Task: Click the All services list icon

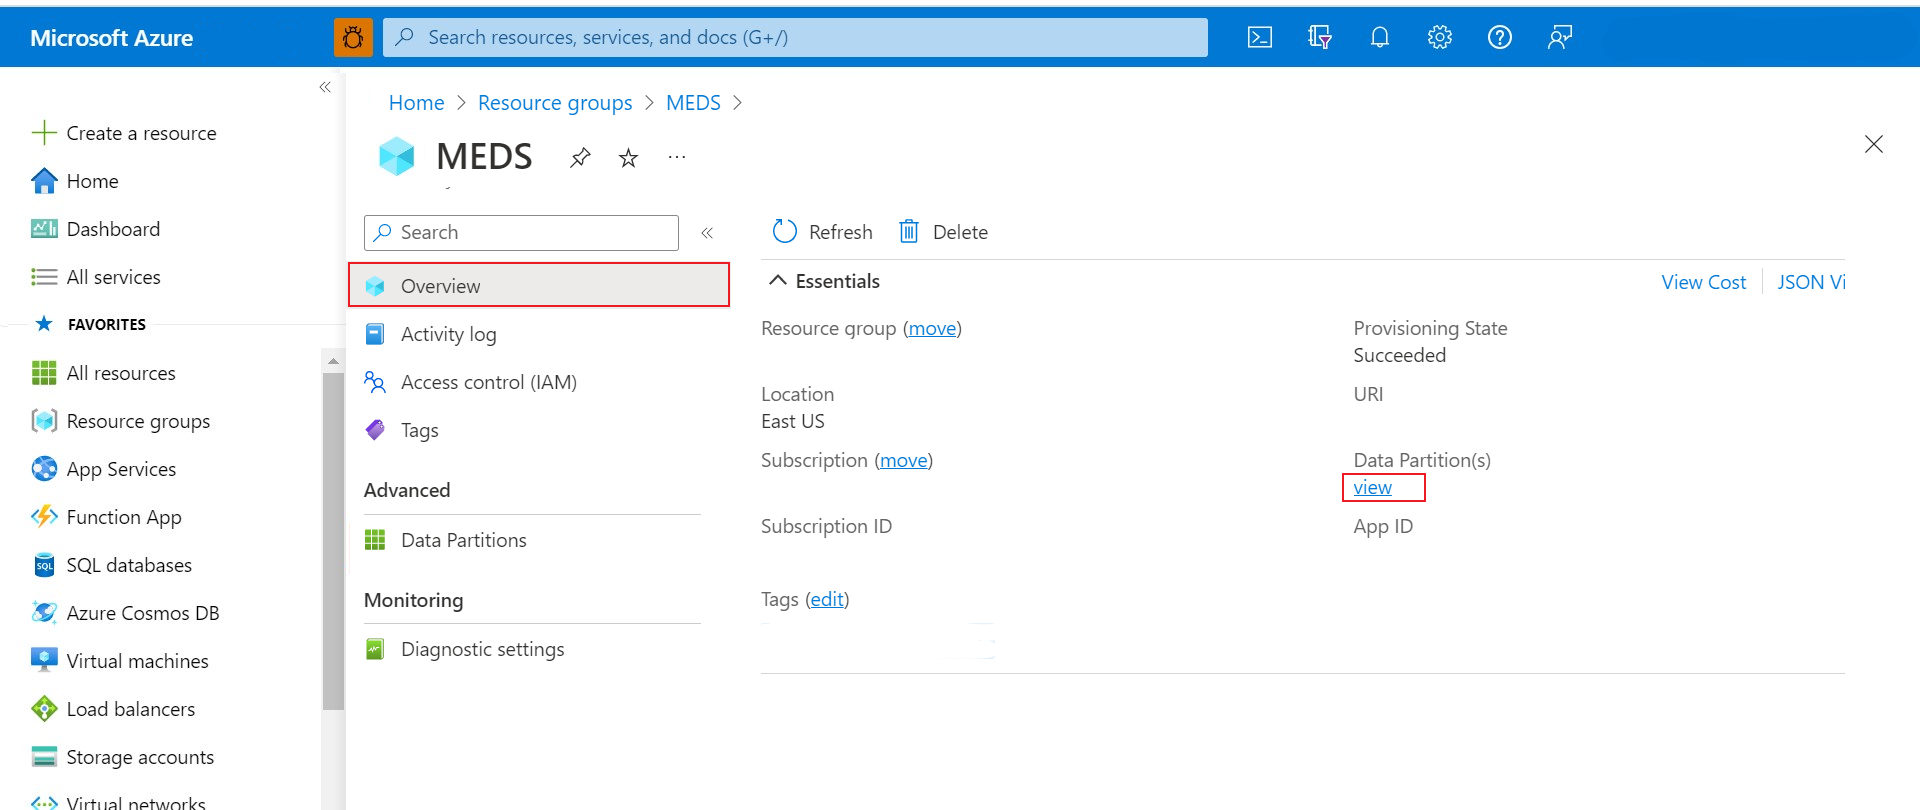Action: tap(44, 277)
